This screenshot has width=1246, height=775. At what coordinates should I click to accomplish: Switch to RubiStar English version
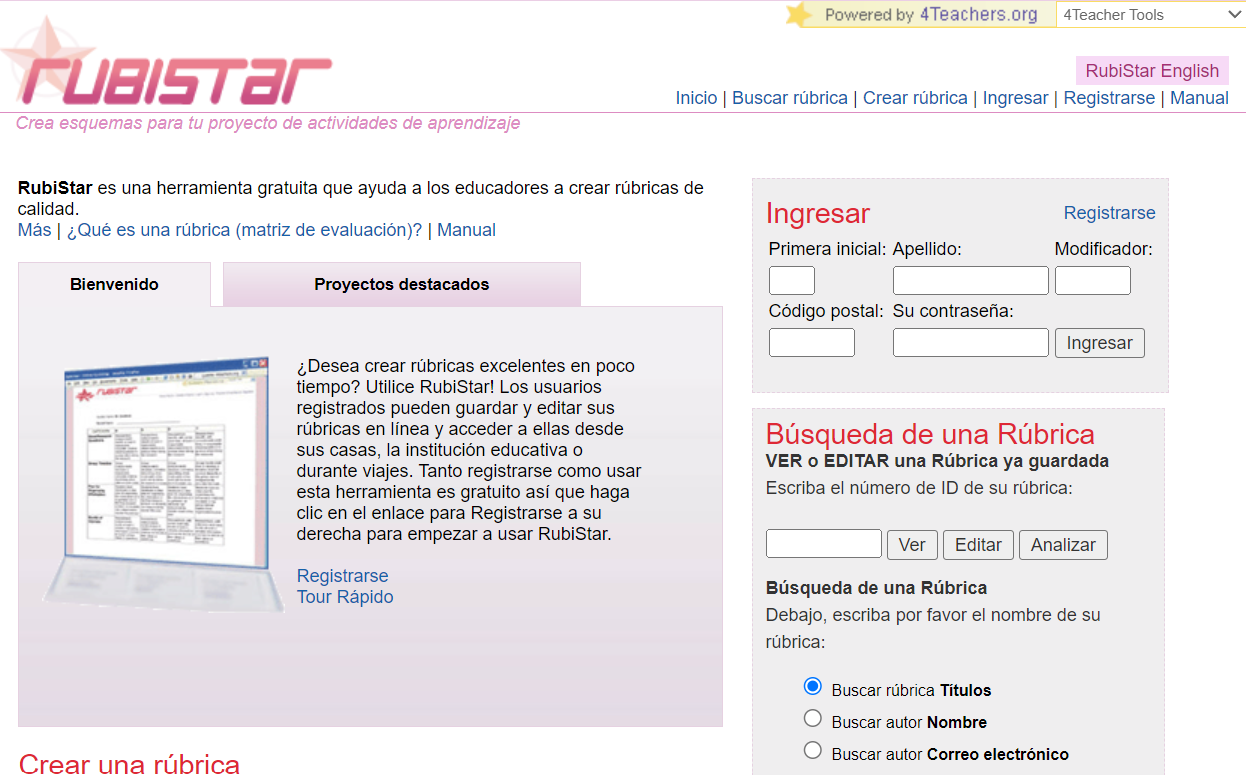1152,71
